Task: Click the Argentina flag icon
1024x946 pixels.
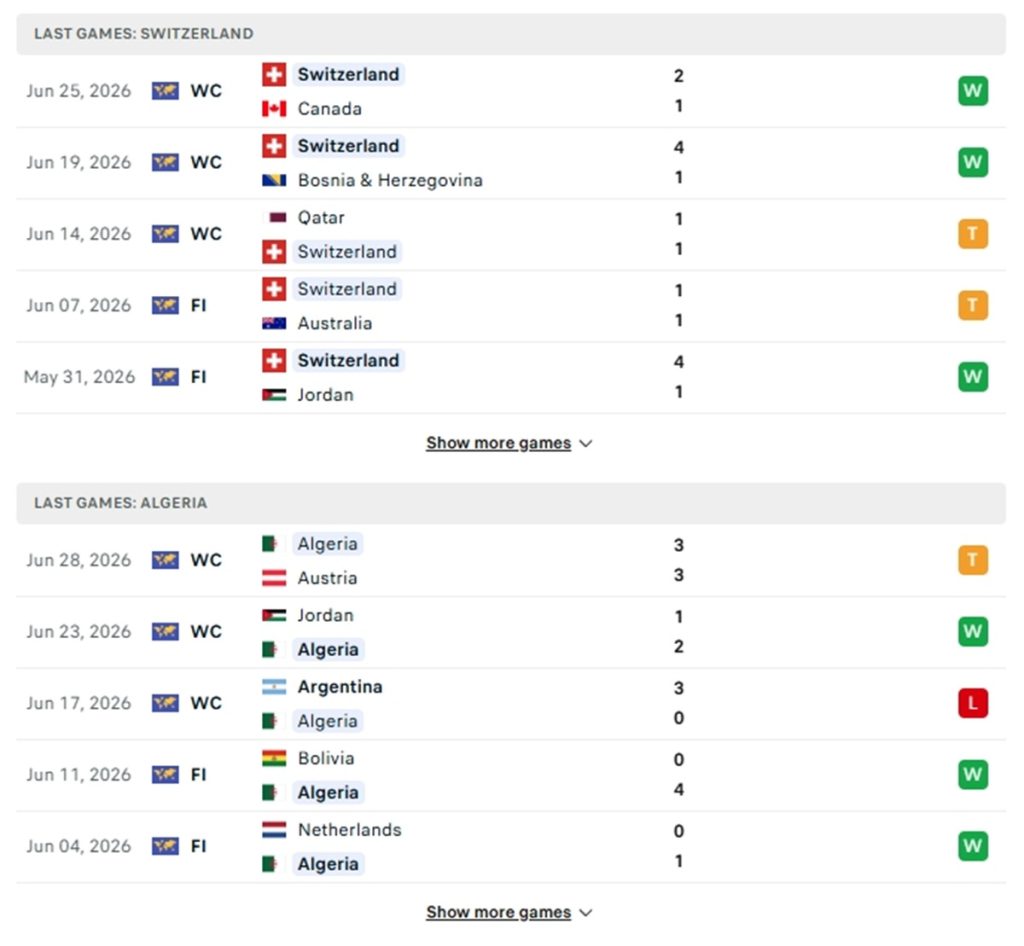Action: 274,687
